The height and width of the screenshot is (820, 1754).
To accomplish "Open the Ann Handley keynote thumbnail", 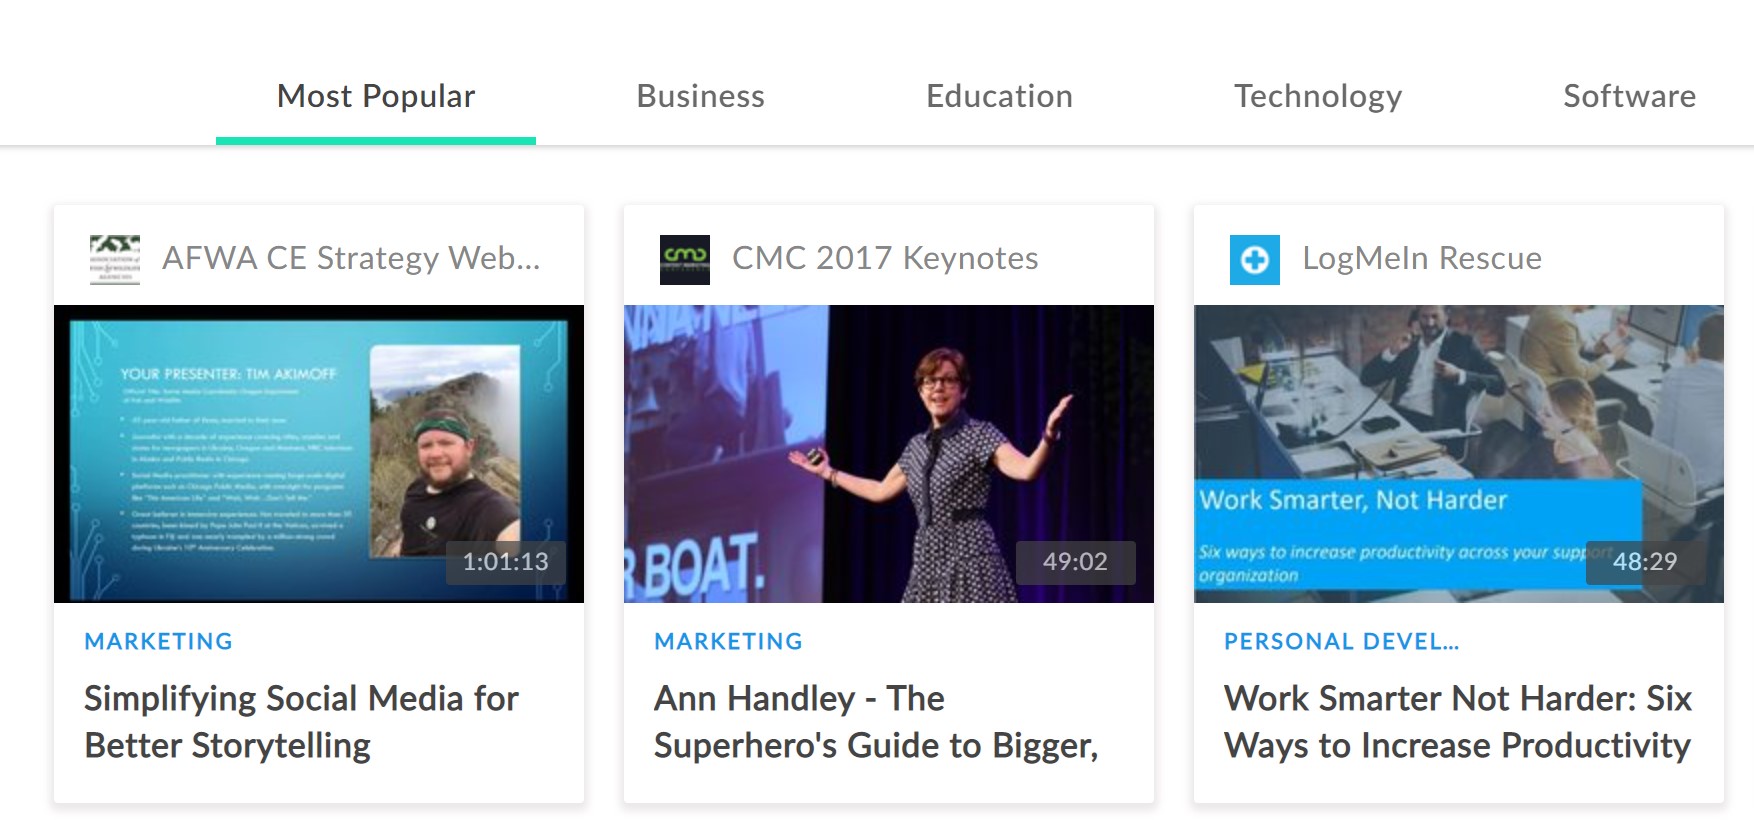I will (889, 453).
